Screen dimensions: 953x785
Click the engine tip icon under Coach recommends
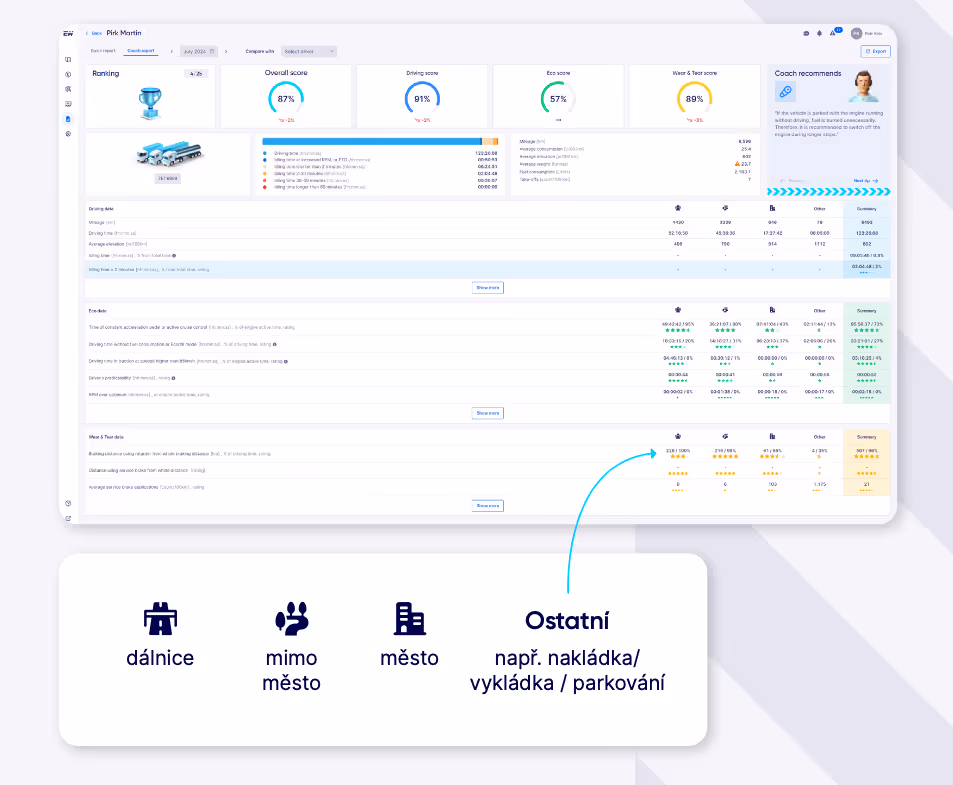point(785,92)
